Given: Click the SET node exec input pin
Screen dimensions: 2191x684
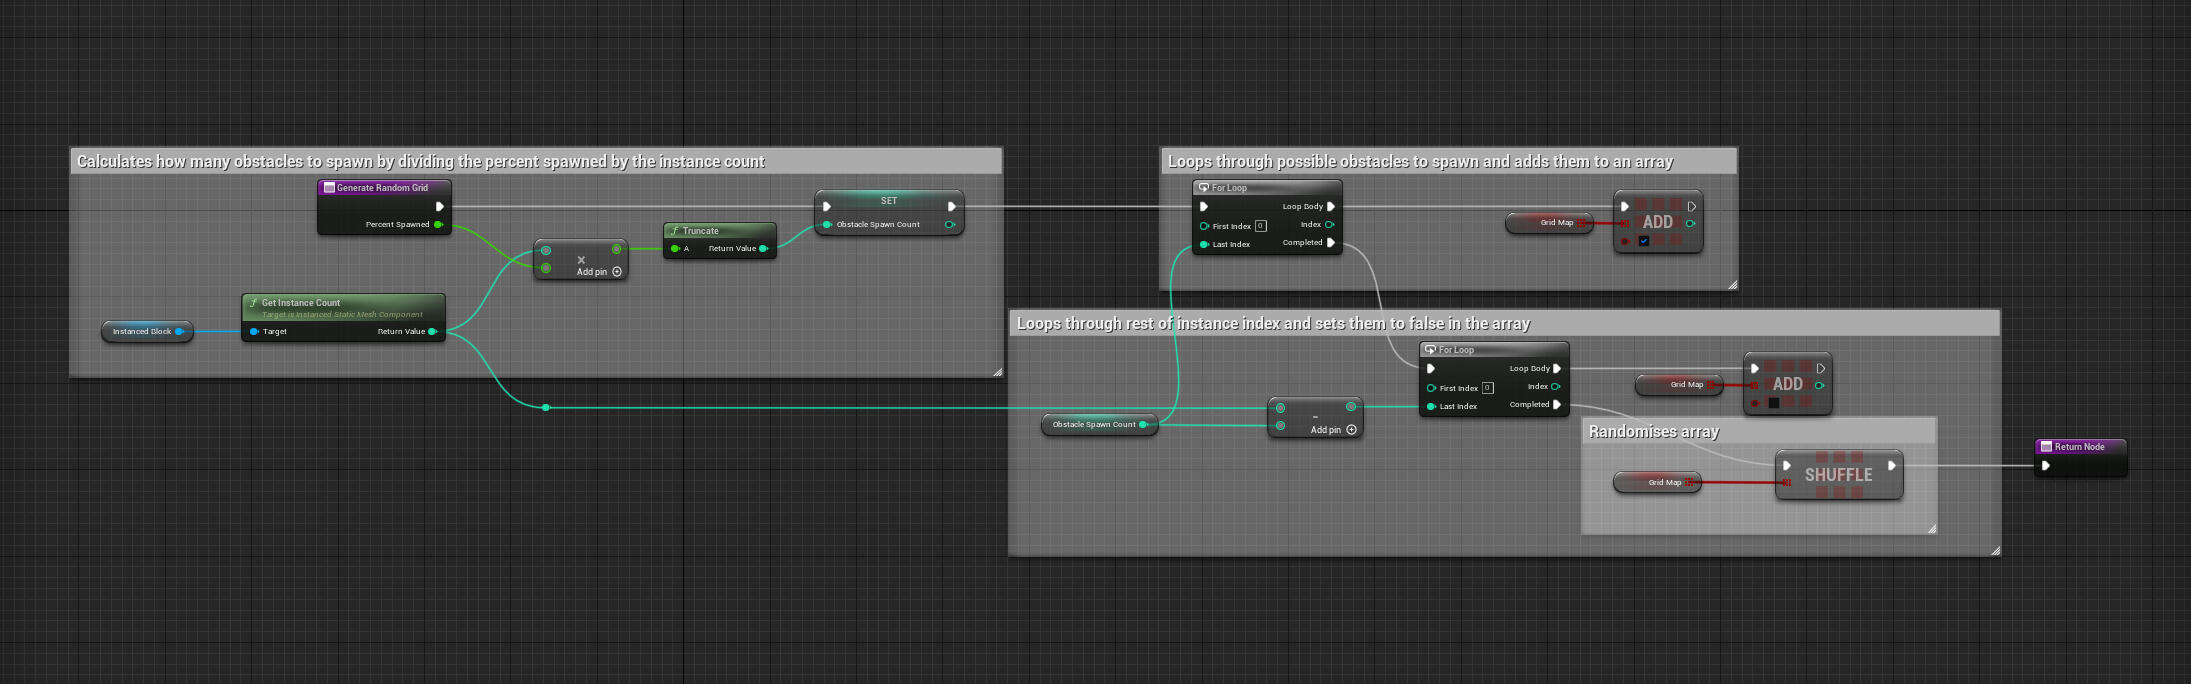Looking at the screenshot, I should pyautogui.click(x=826, y=207).
